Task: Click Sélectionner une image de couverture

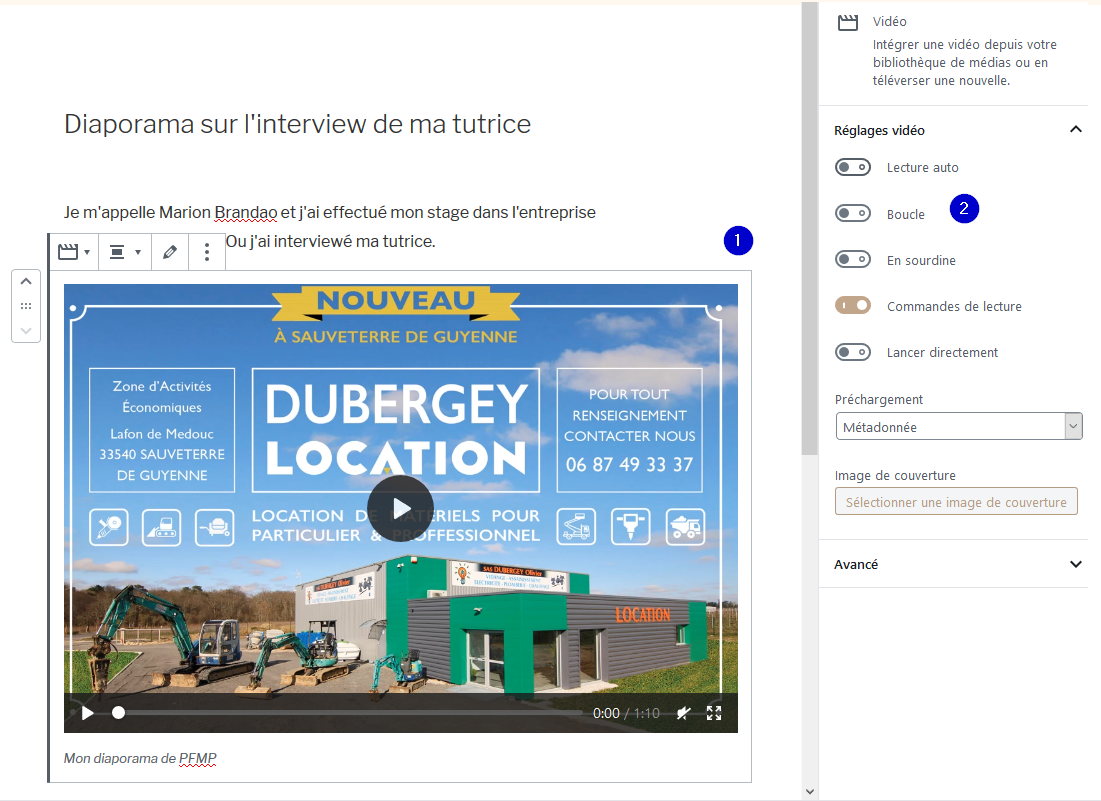Action: pos(956,502)
